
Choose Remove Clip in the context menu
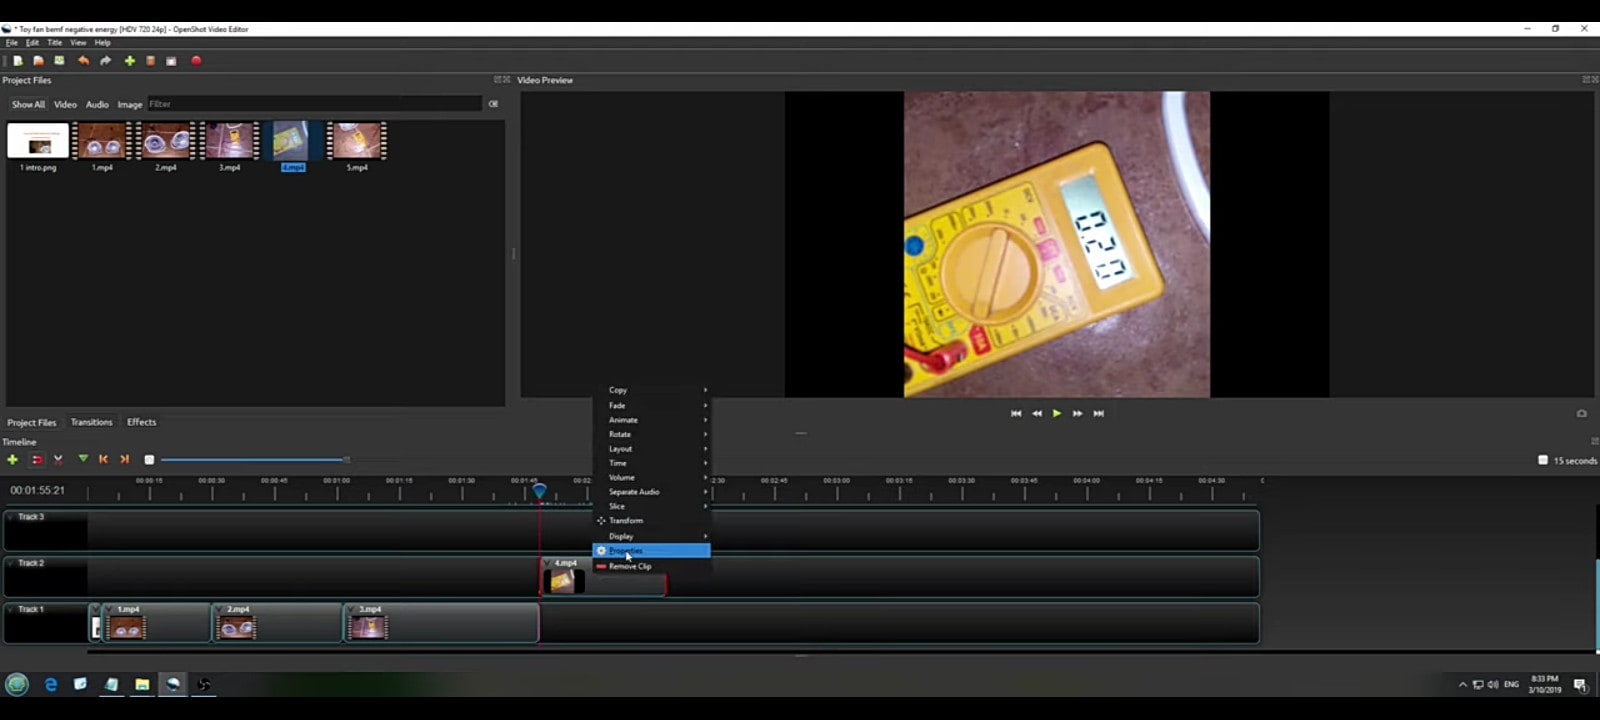(652, 566)
